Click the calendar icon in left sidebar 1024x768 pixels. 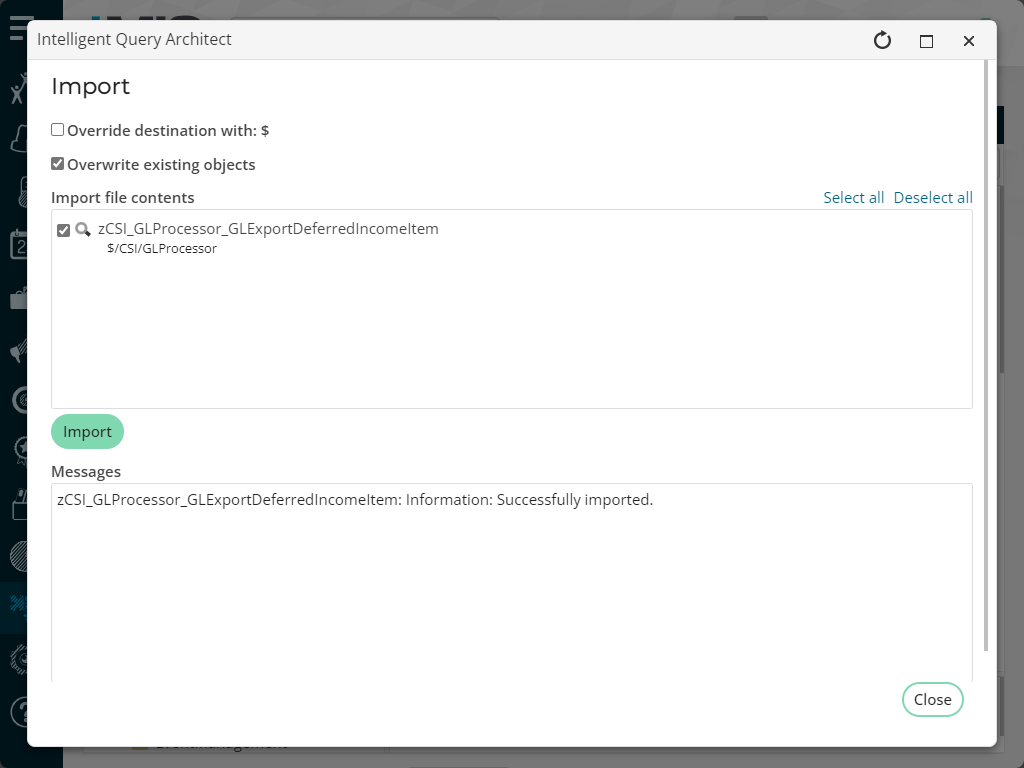coord(19,244)
